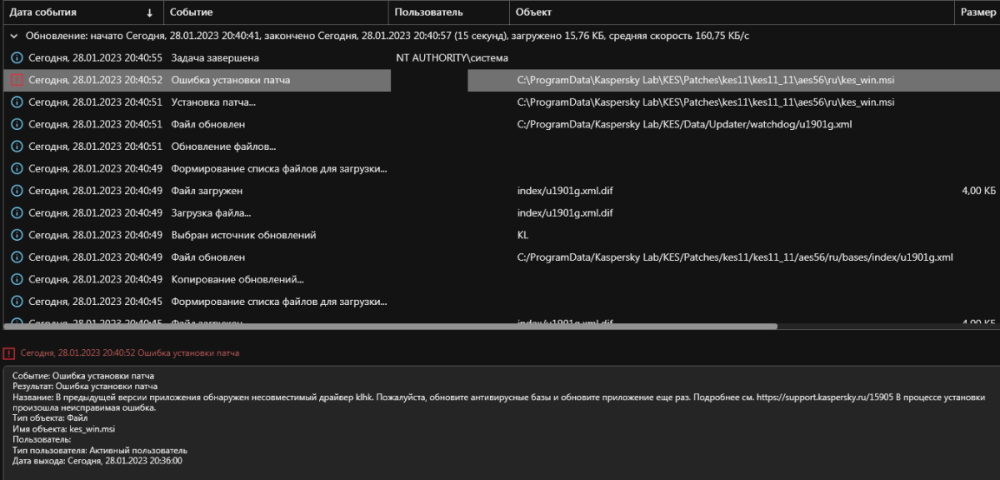Click the info icon of the "Задача завершена" row
Viewport: 1000px width, 480px height.
17,58
